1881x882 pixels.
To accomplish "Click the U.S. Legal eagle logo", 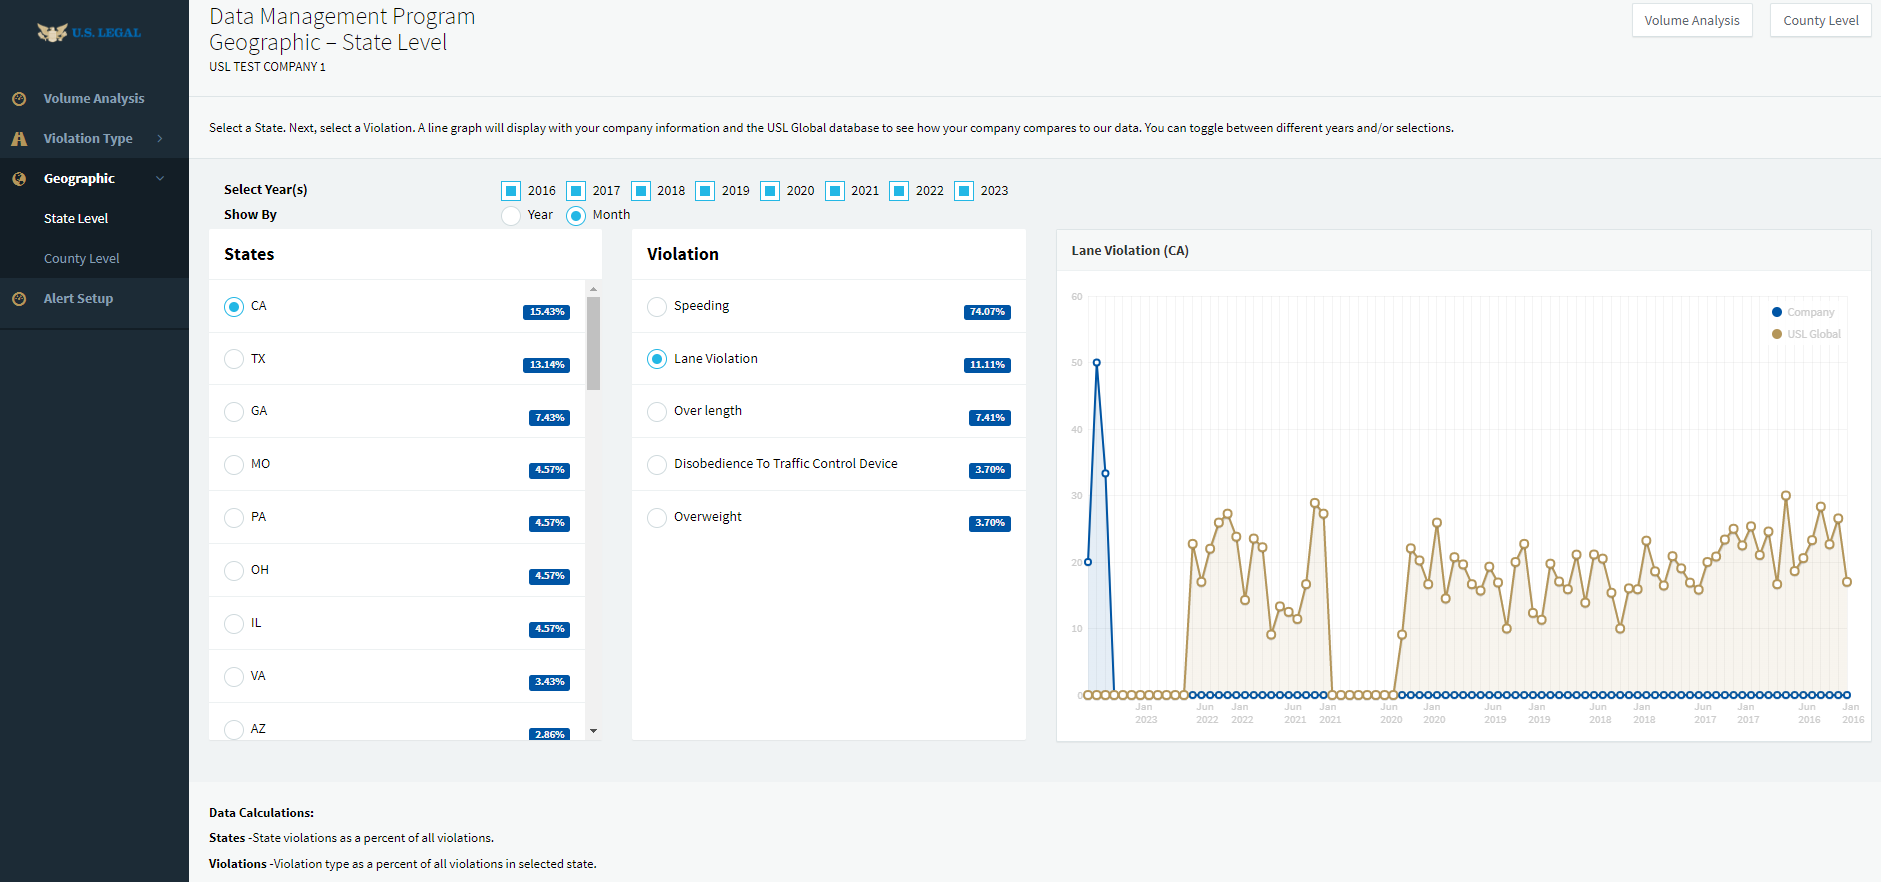I will 89,32.
